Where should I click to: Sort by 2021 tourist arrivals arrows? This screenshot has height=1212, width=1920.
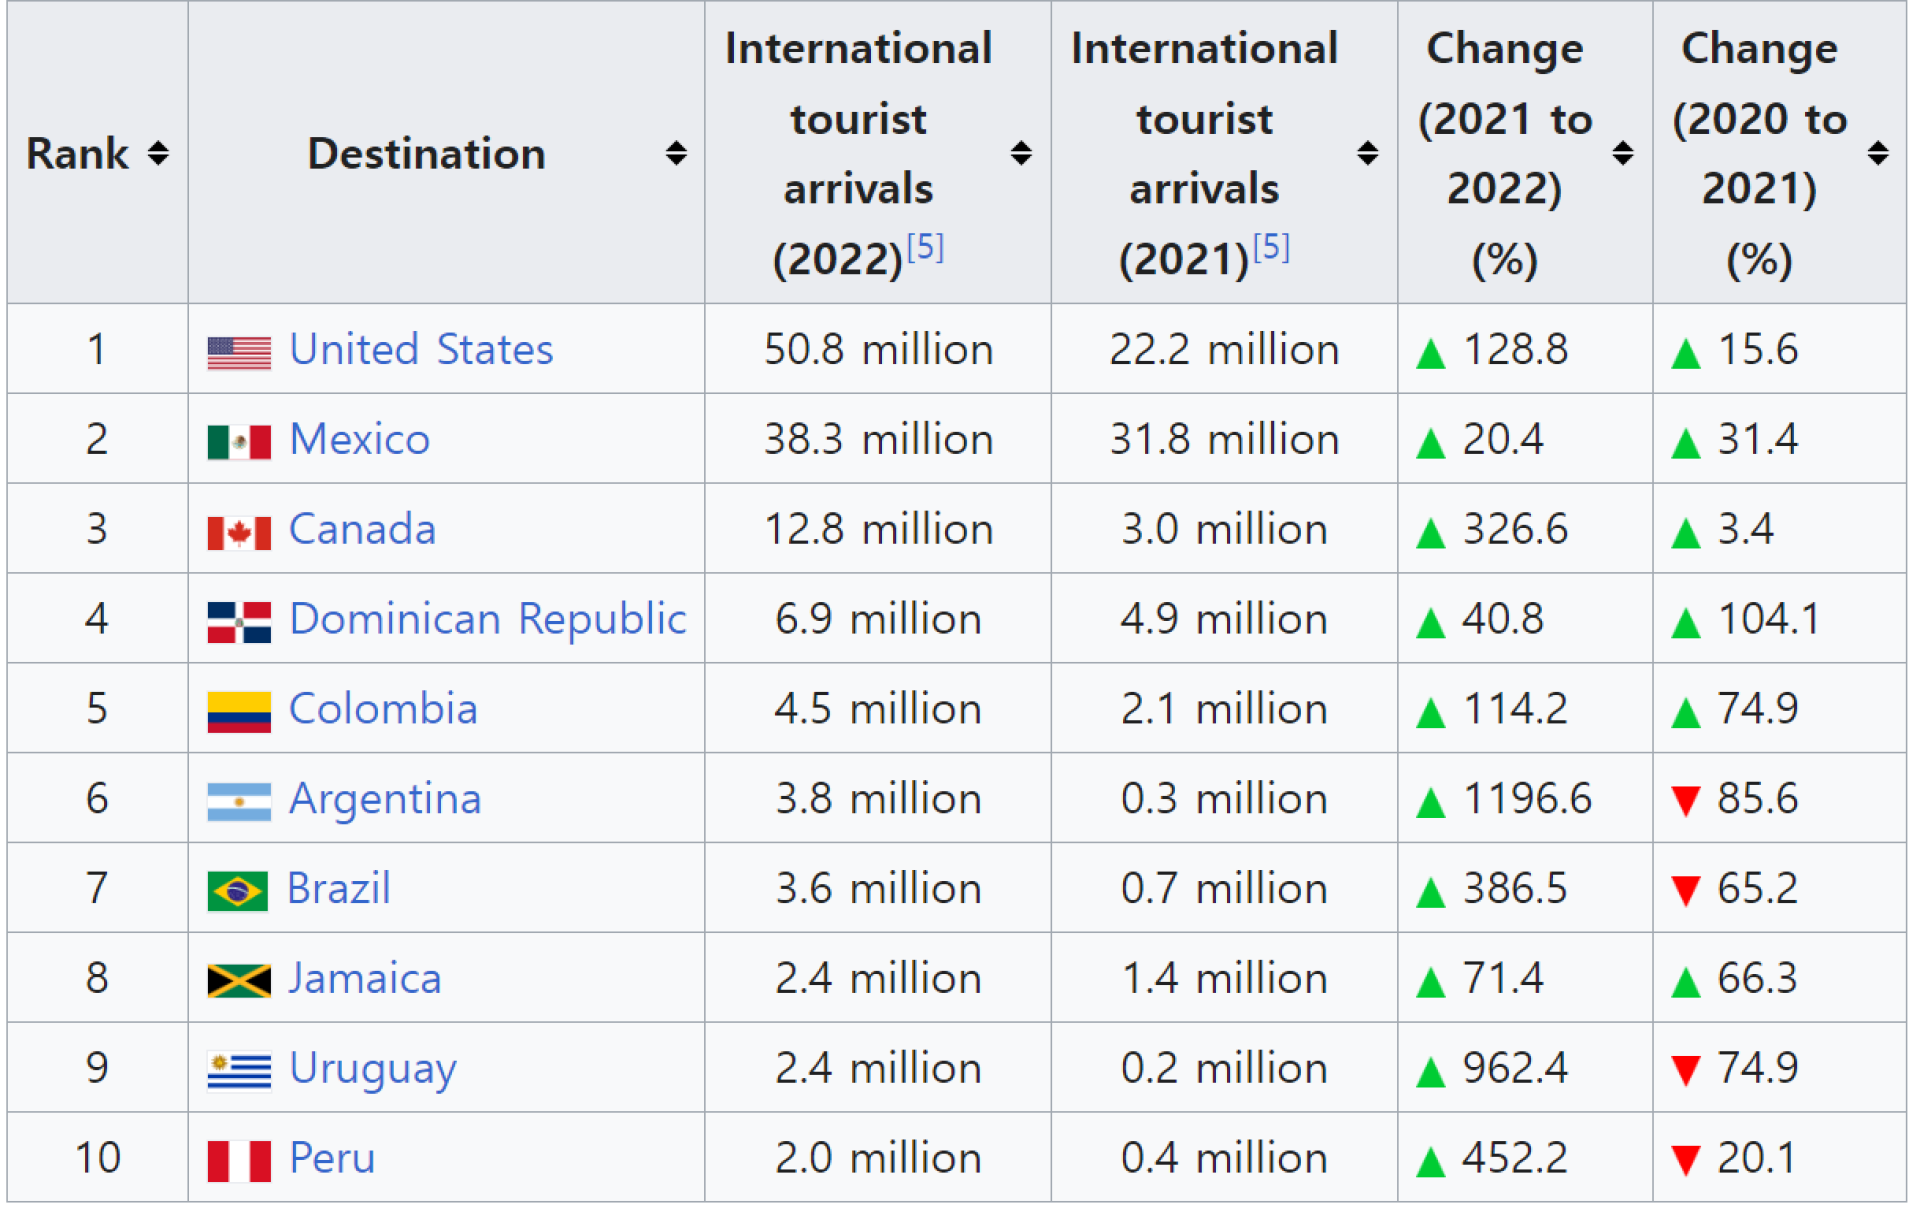point(1367,153)
